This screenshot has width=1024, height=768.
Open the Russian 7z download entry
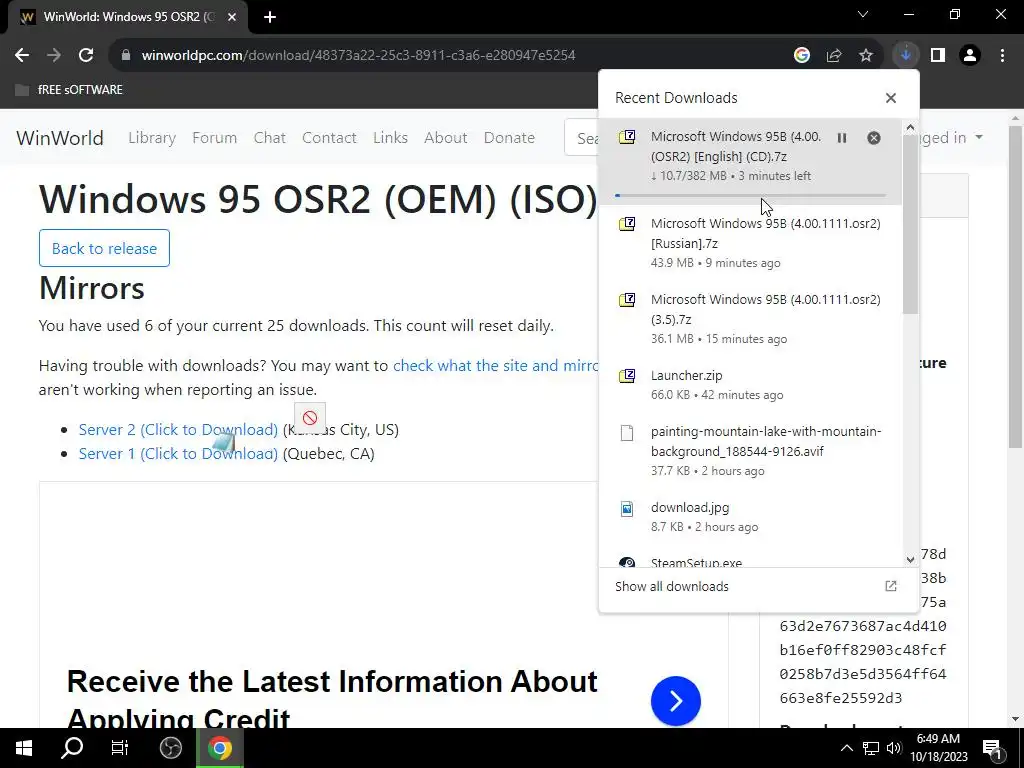pyautogui.click(x=750, y=243)
